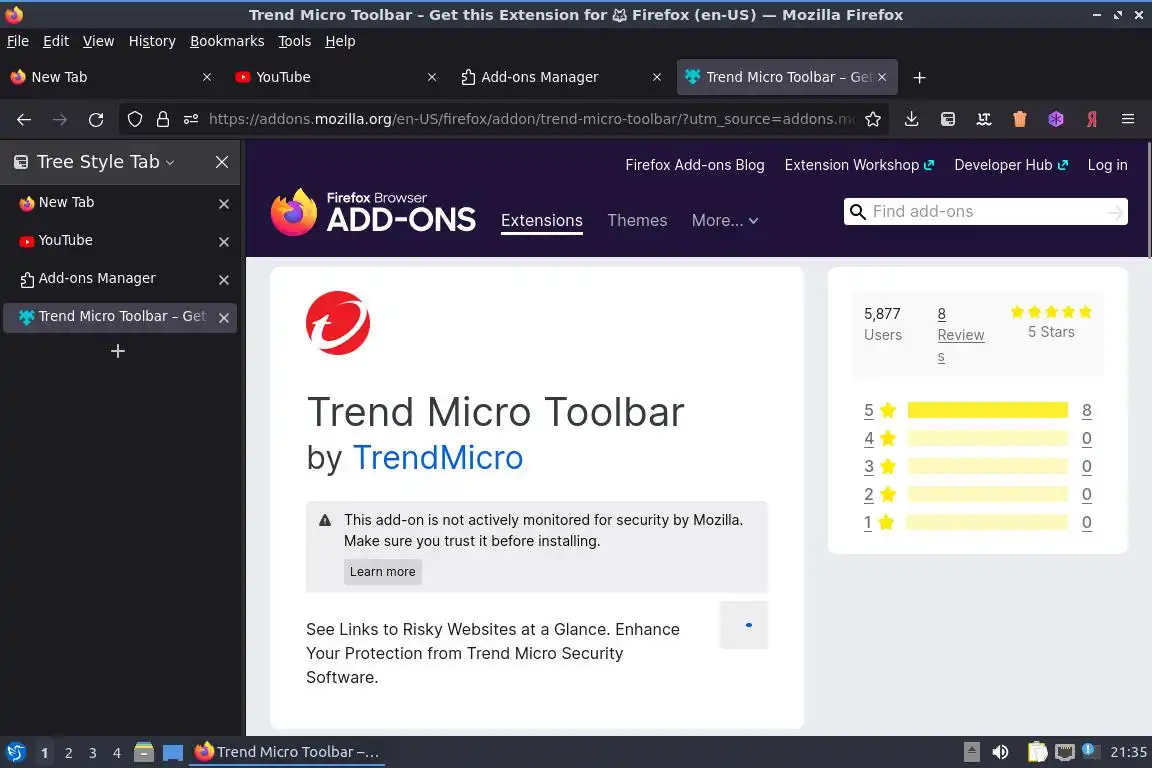Show desktop via blue taskbar icon
This screenshot has width=1152, height=768.
pos(173,752)
